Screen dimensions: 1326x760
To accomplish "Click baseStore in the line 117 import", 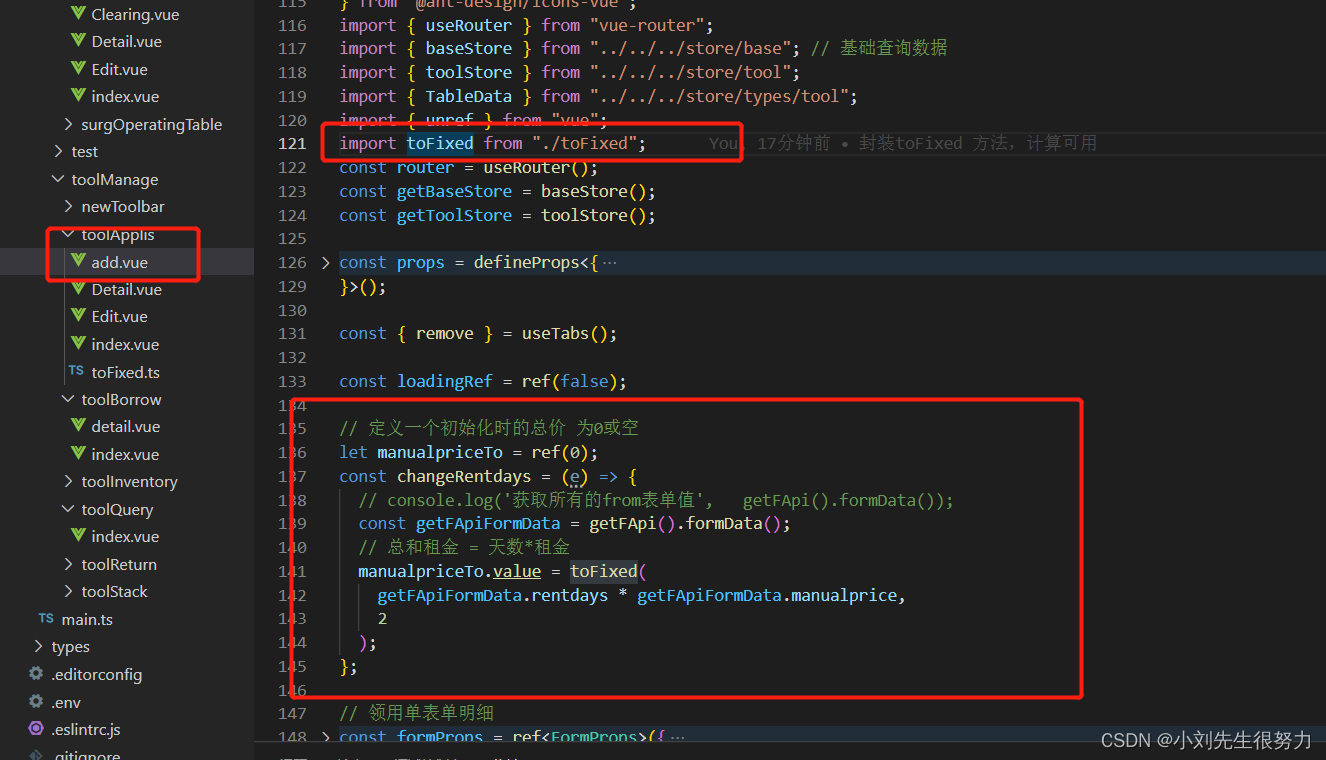I will [x=468, y=48].
